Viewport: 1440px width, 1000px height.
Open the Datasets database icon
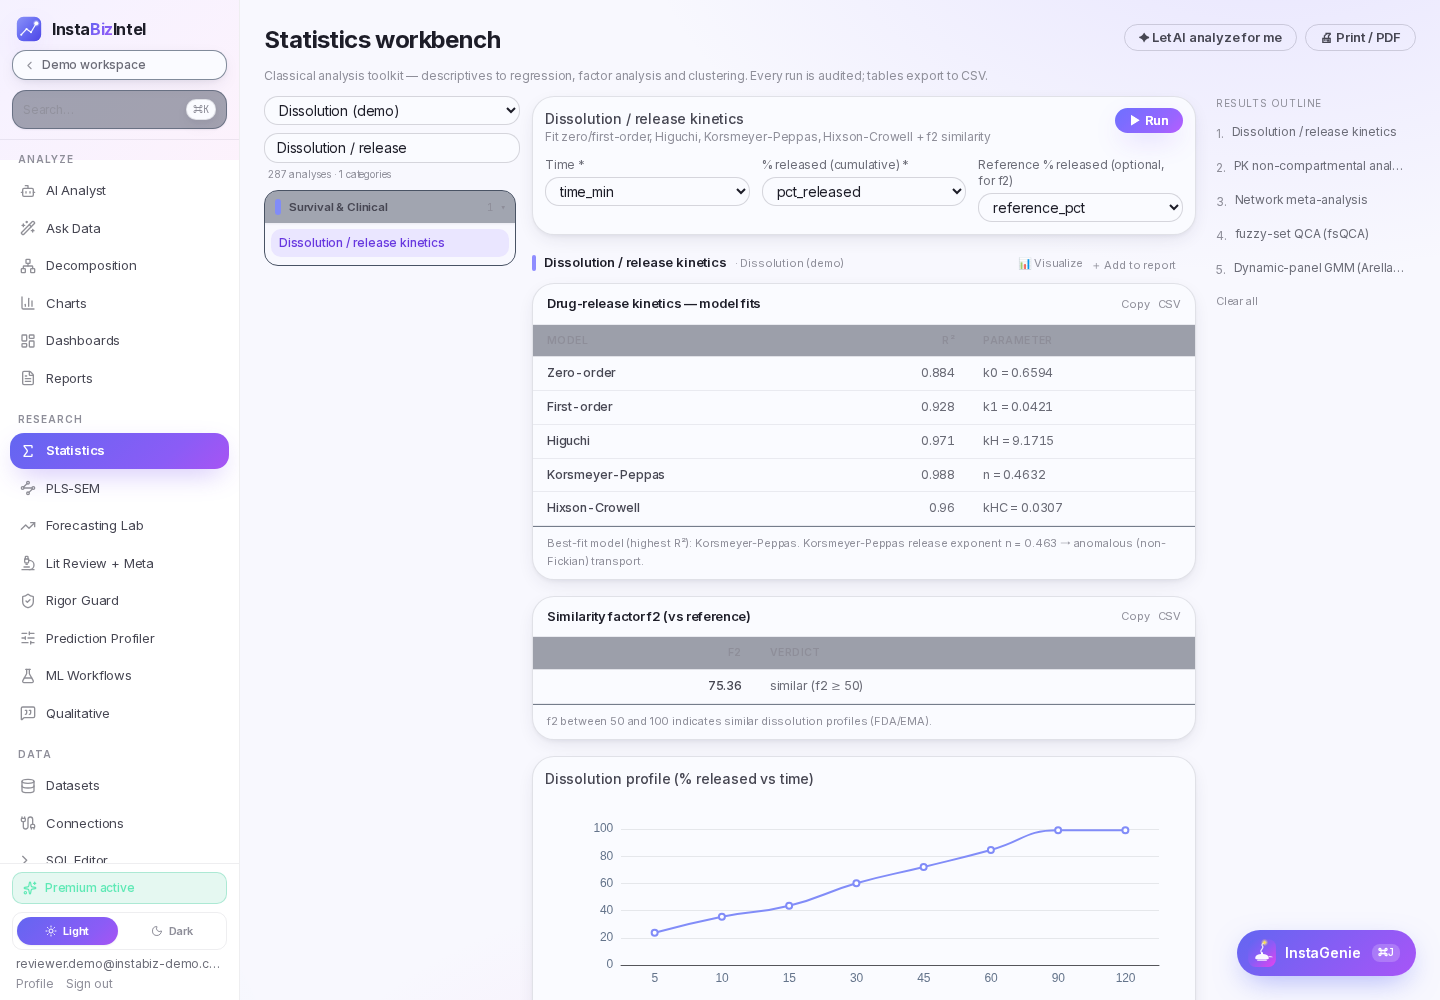28,786
